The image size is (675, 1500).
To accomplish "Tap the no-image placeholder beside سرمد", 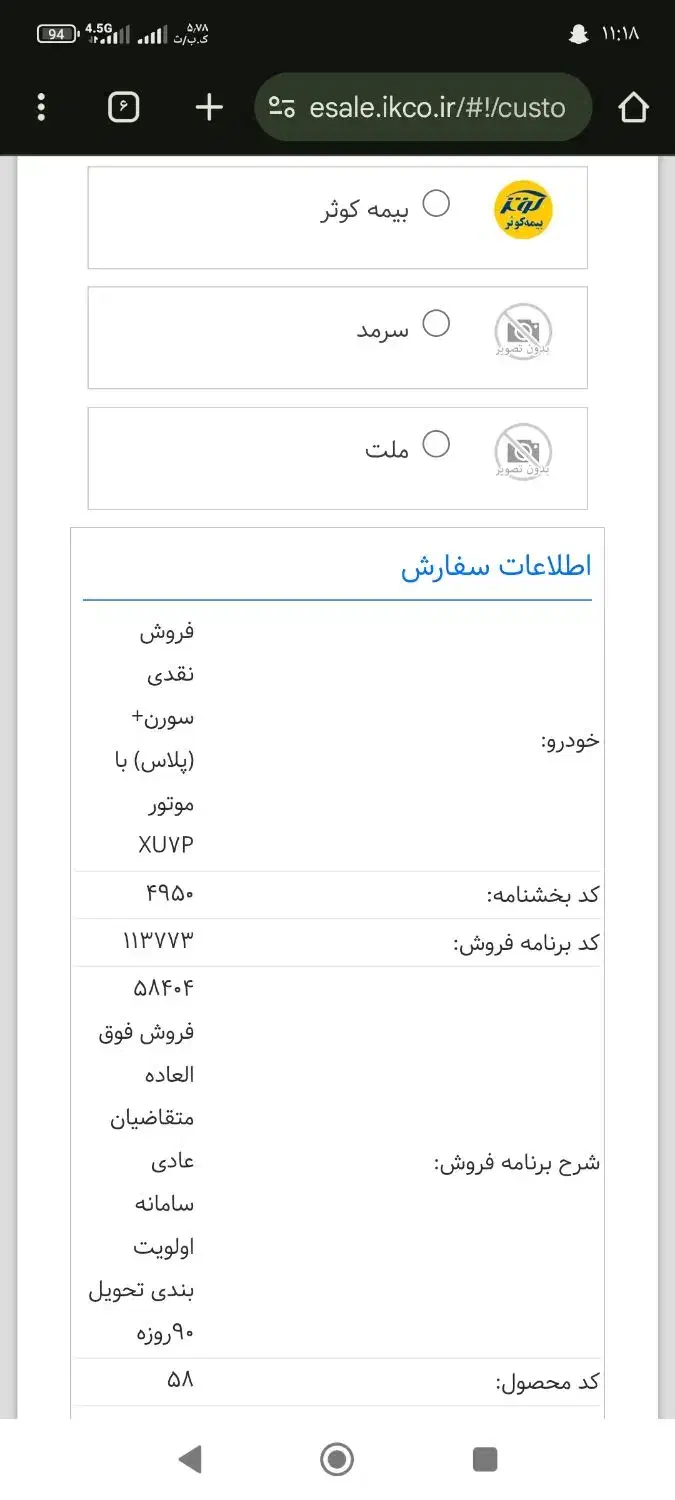I will click(x=522, y=330).
